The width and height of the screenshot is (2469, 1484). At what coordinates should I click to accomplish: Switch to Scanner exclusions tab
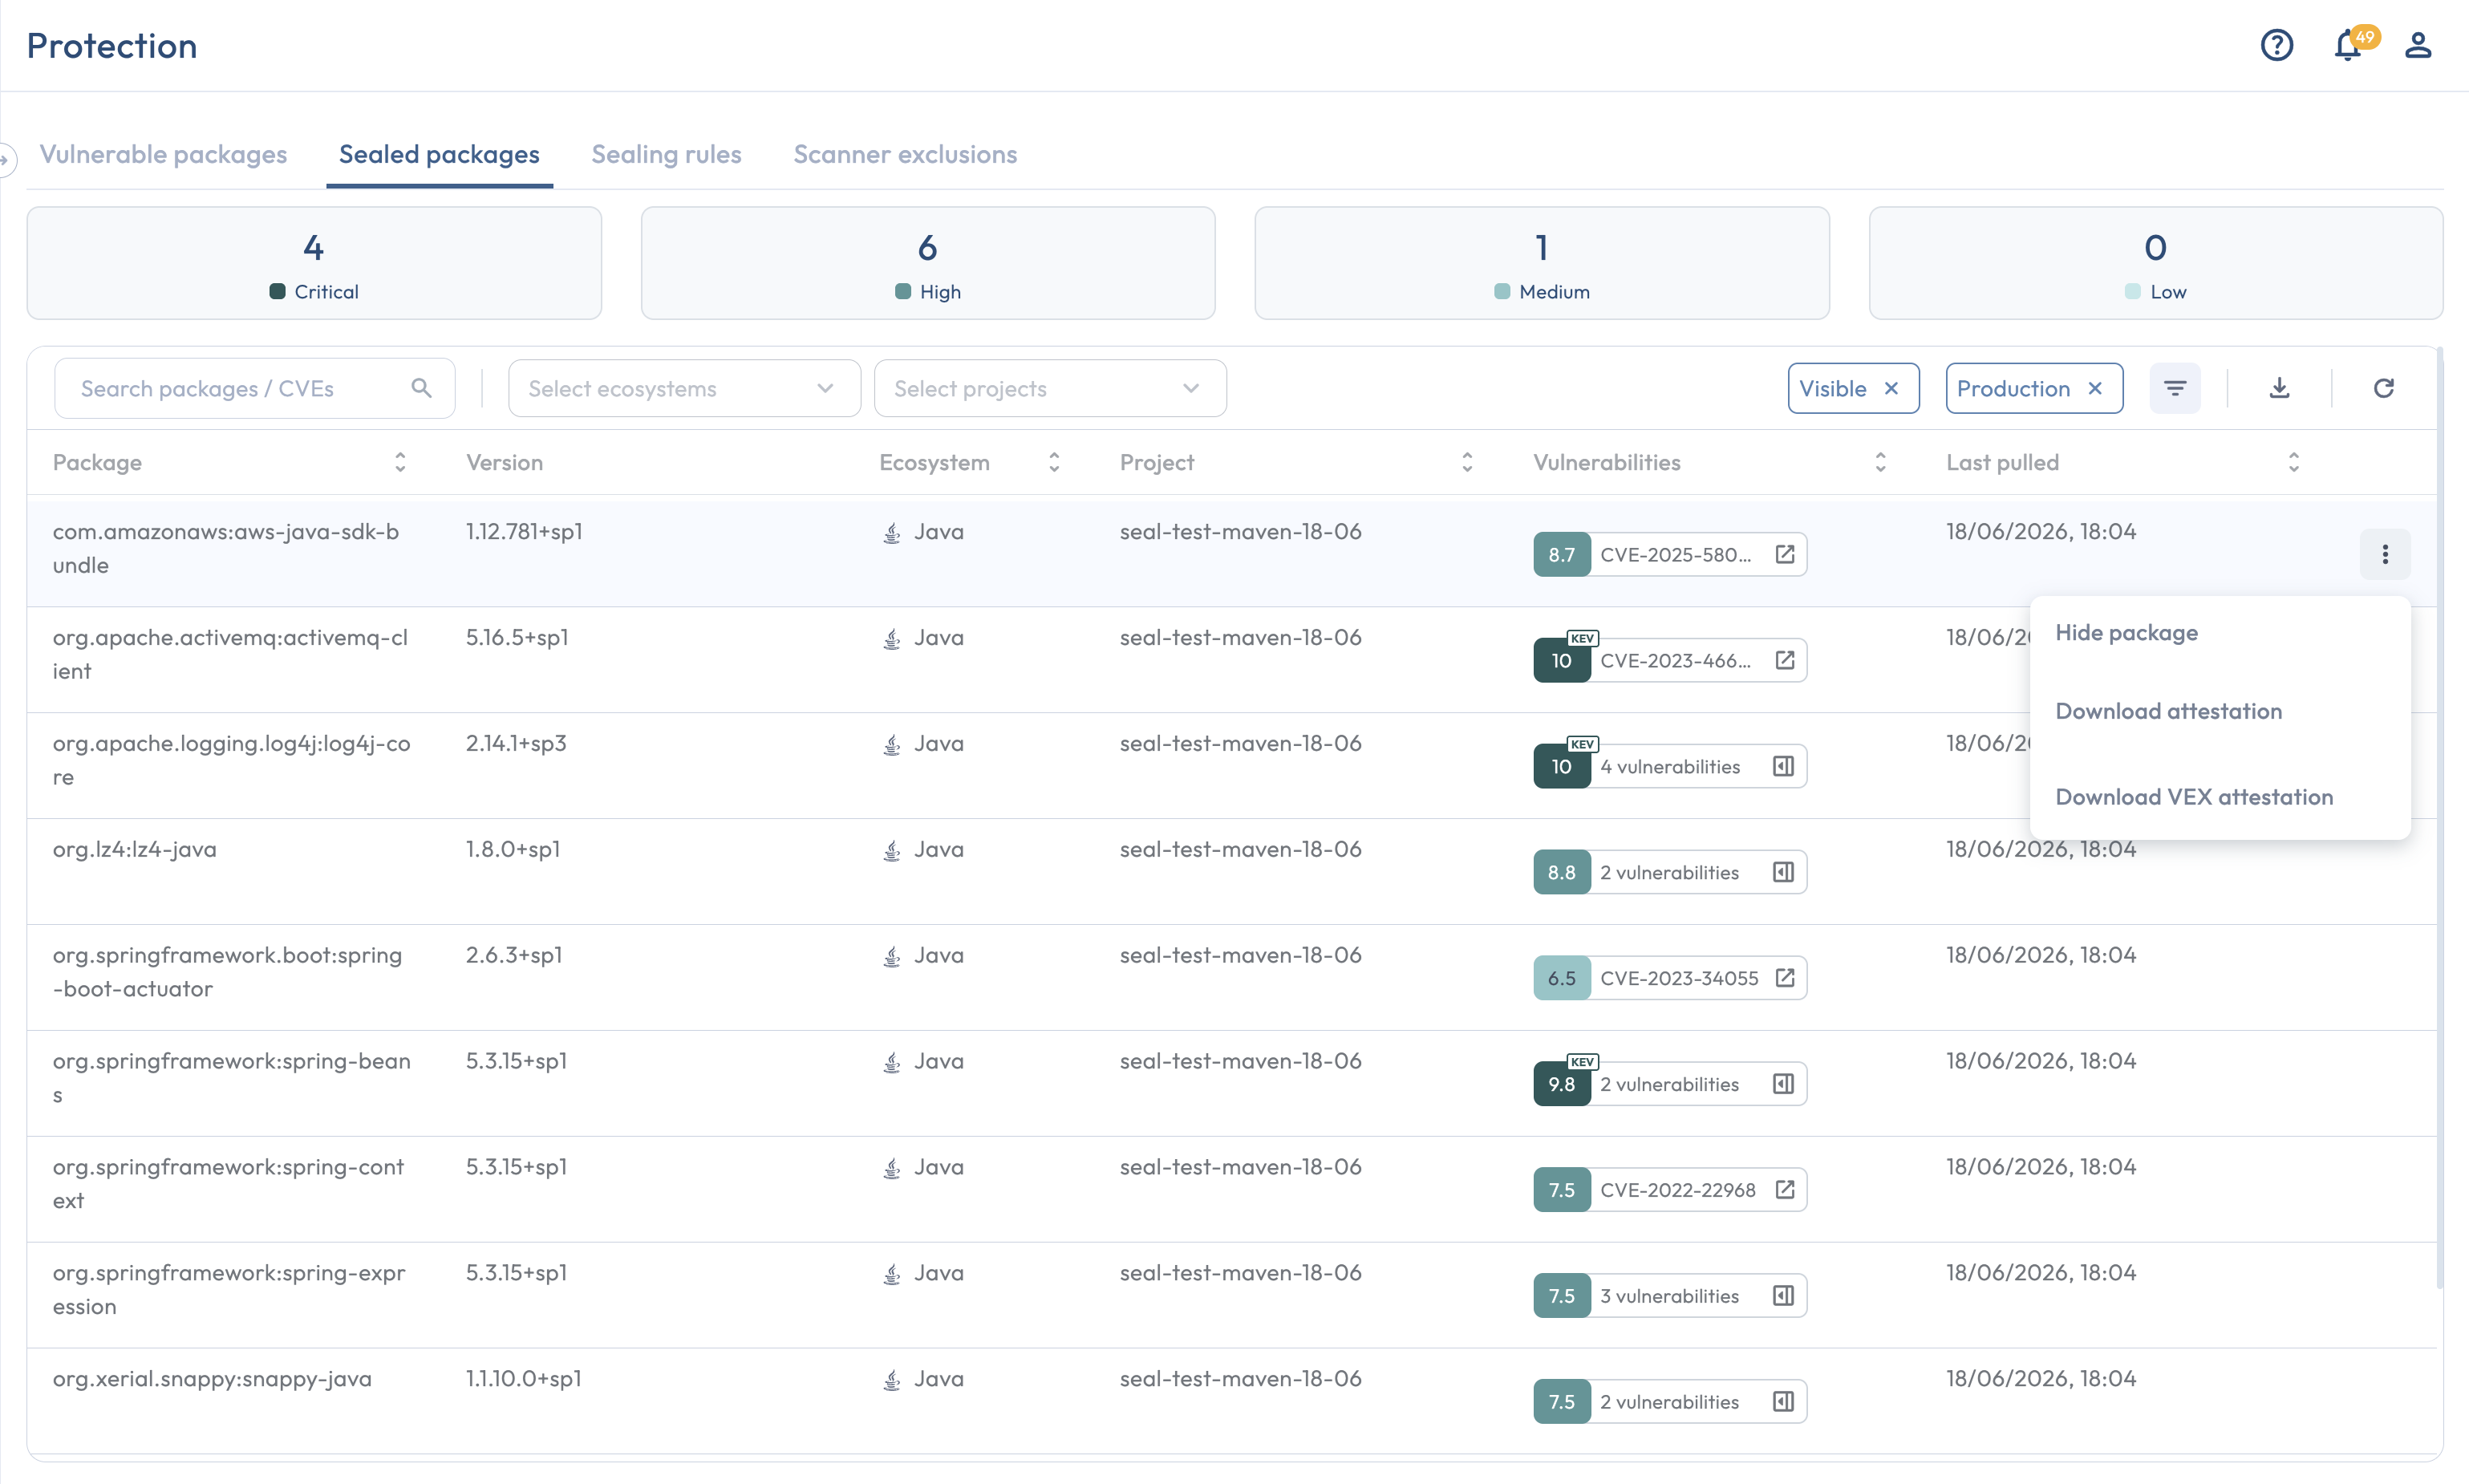coord(905,154)
